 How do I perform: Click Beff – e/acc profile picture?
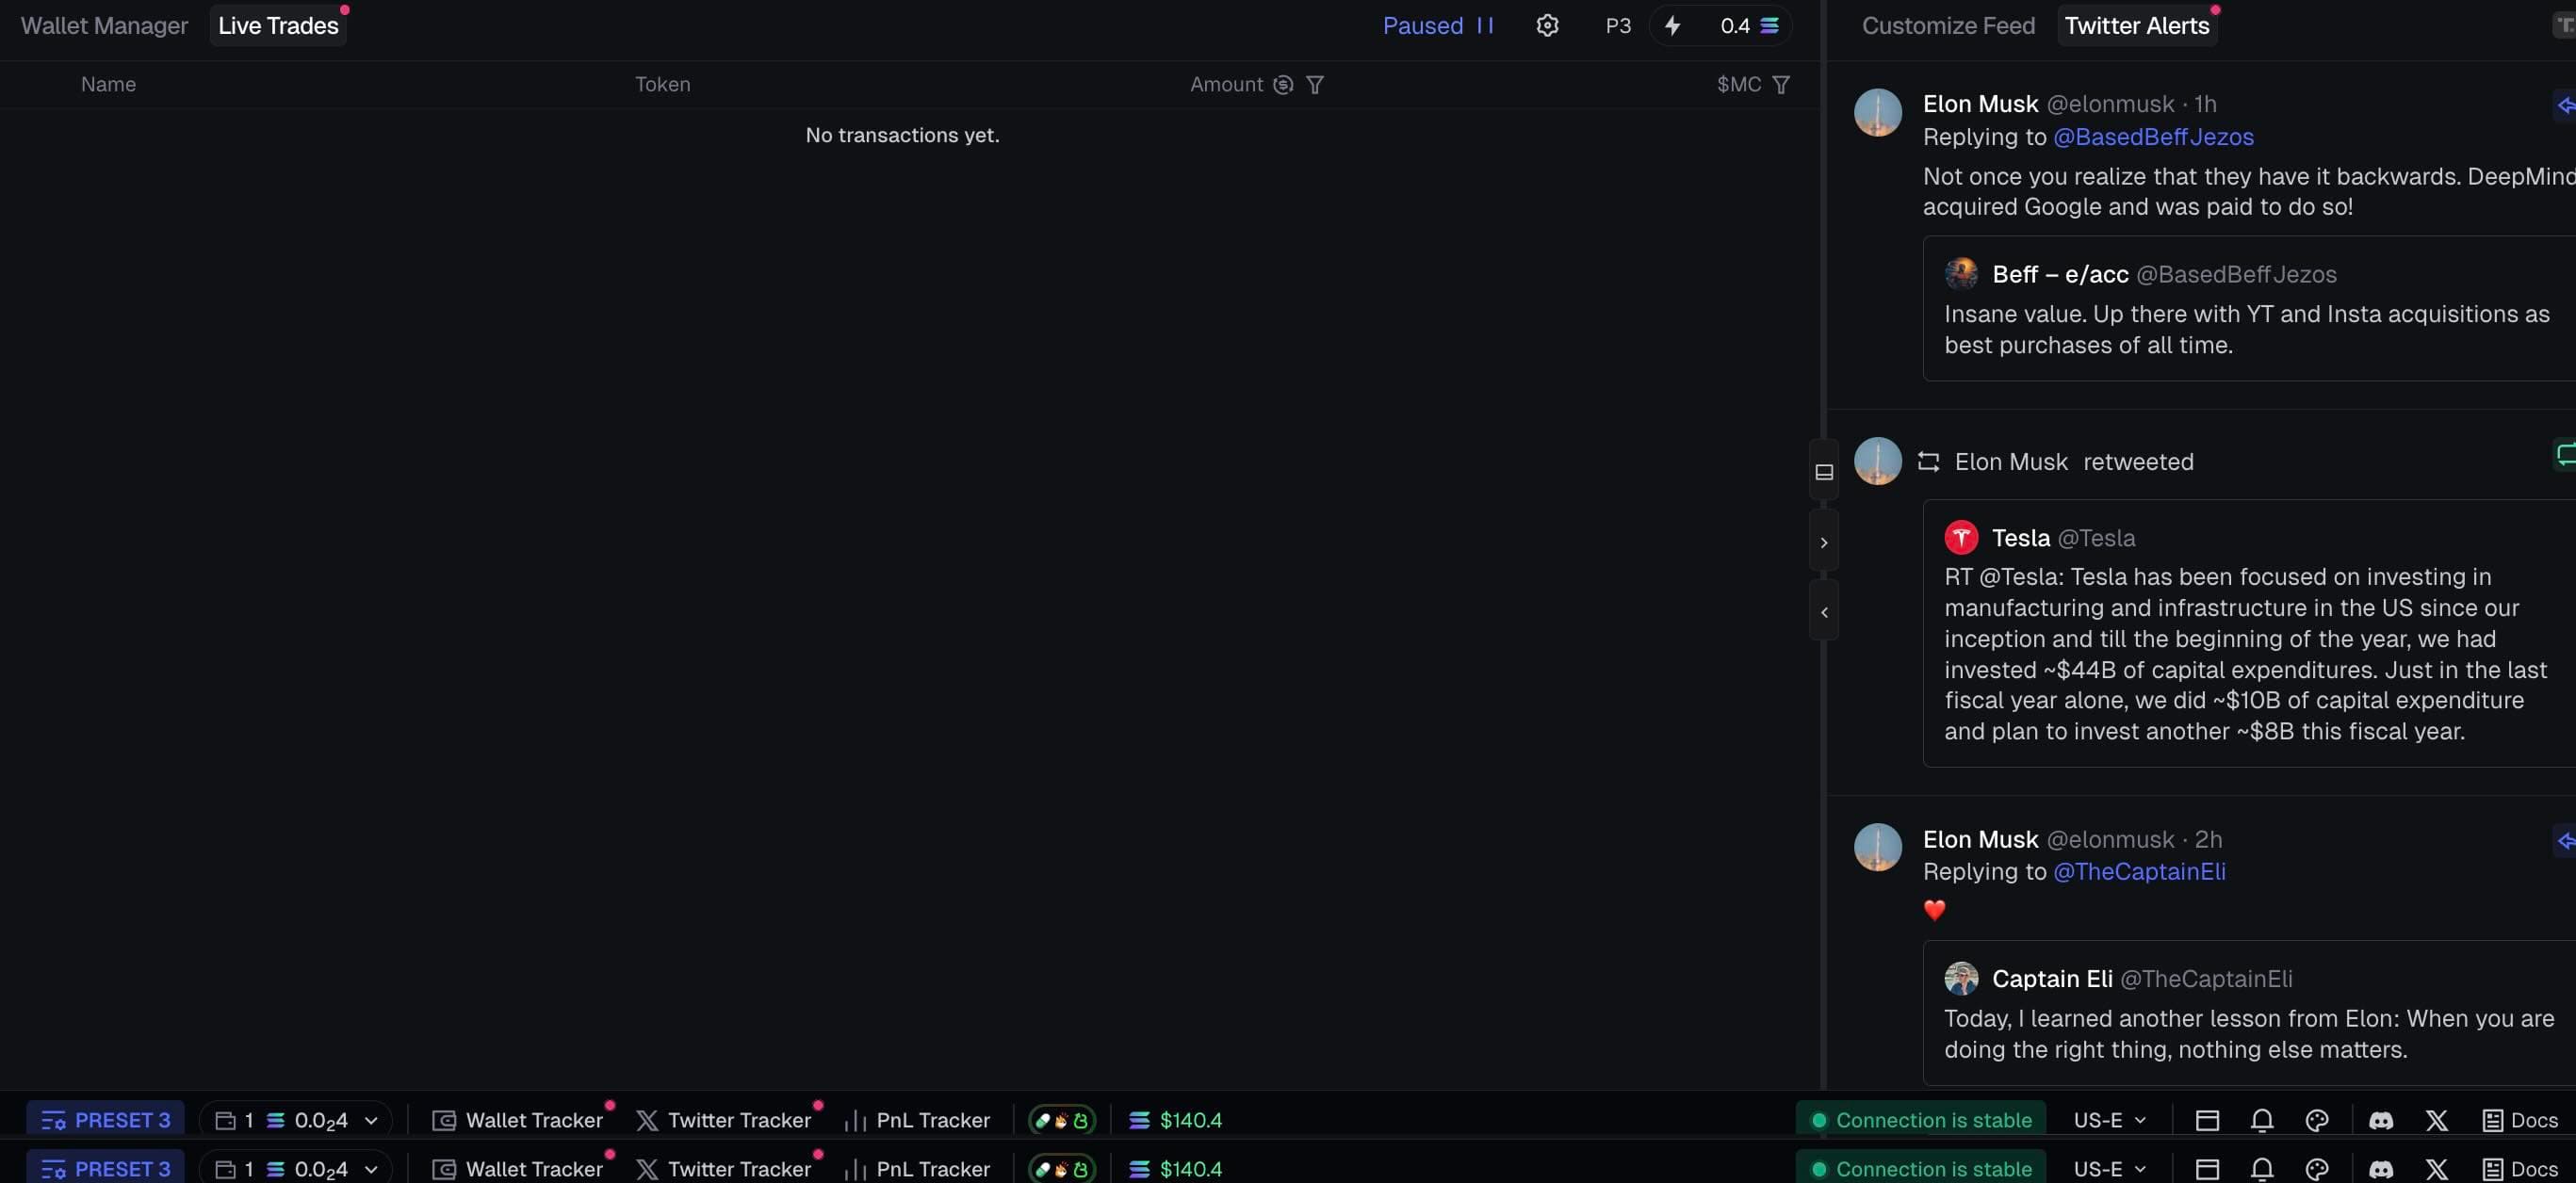pyautogui.click(x=1961, y=274)
